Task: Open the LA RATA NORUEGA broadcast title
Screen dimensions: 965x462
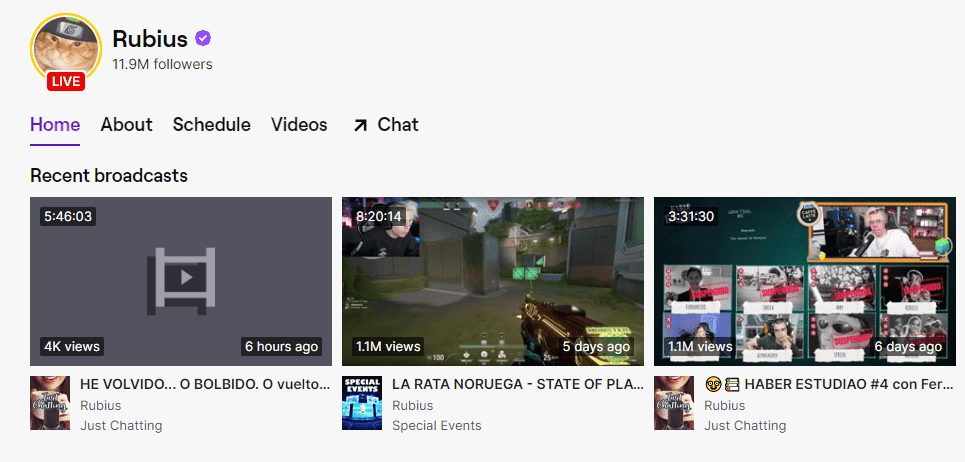Action: [x=518, y=384]
